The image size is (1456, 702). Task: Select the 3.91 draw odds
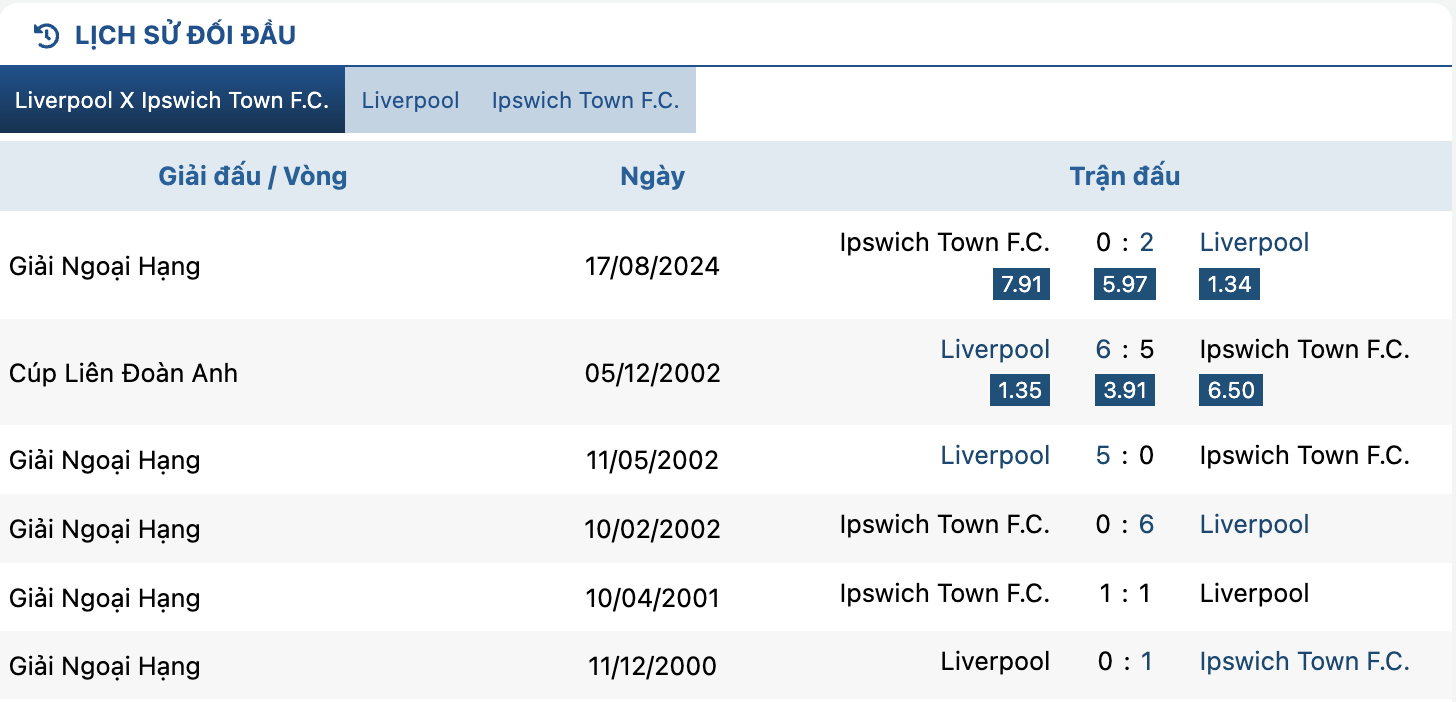pos(1125,390)
